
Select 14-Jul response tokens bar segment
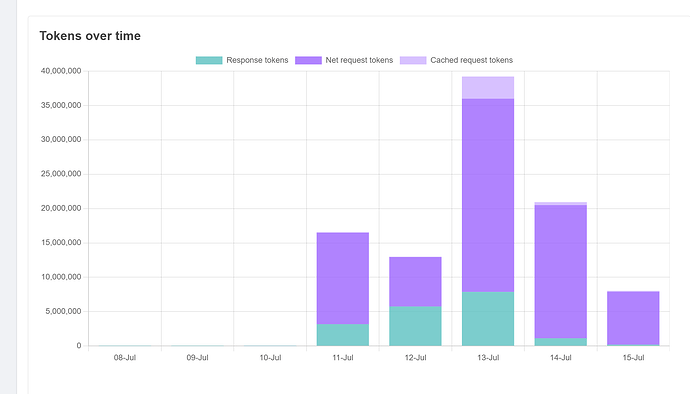click(x=561, y=342)
